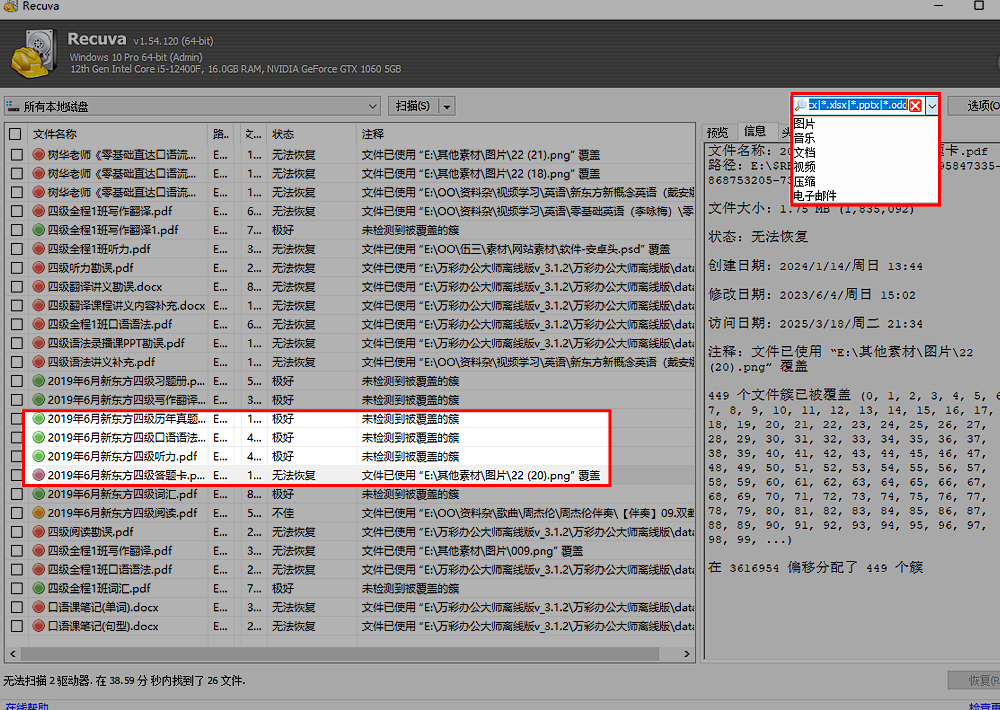
Task: Tick the checkbox for 四级翻译讲义勘误.docx
Action: pos(17,286)
